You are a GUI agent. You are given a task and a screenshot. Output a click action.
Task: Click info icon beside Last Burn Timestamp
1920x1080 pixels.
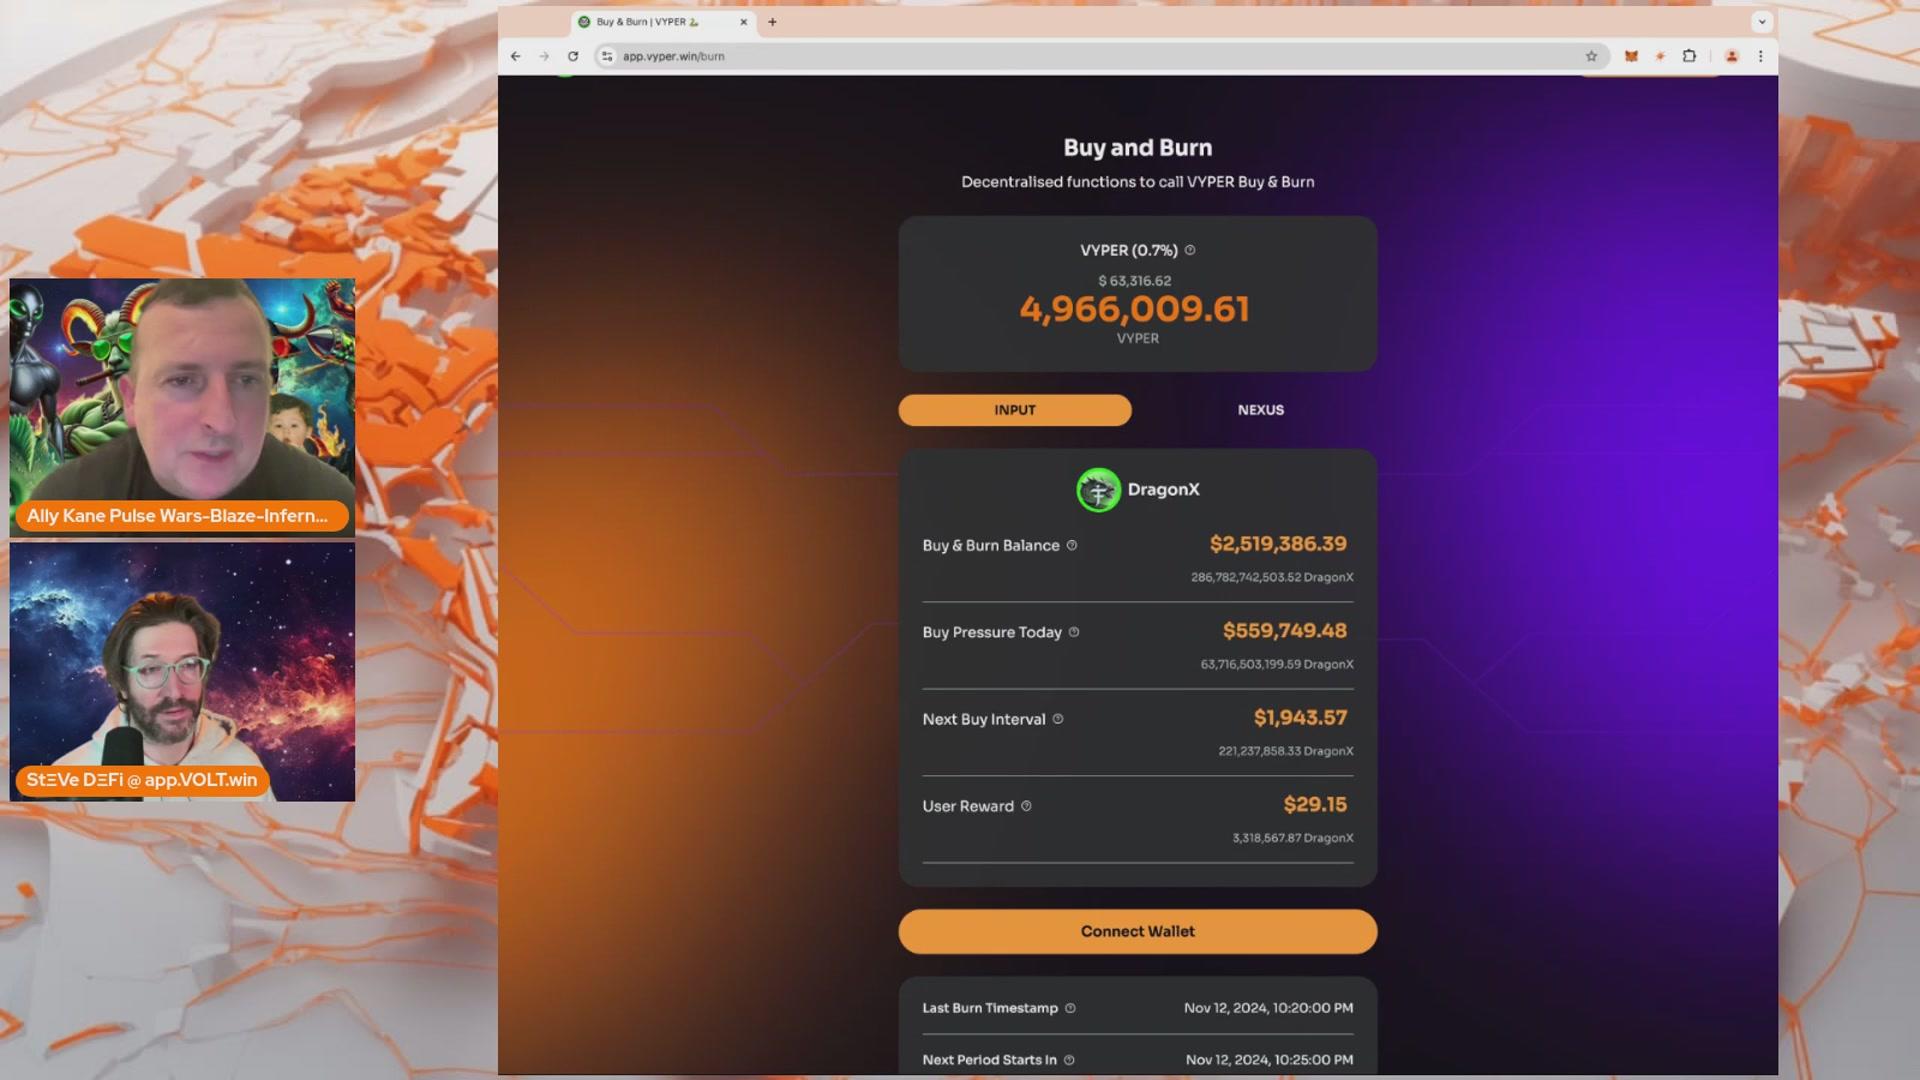click(x=1070, y=1008)
